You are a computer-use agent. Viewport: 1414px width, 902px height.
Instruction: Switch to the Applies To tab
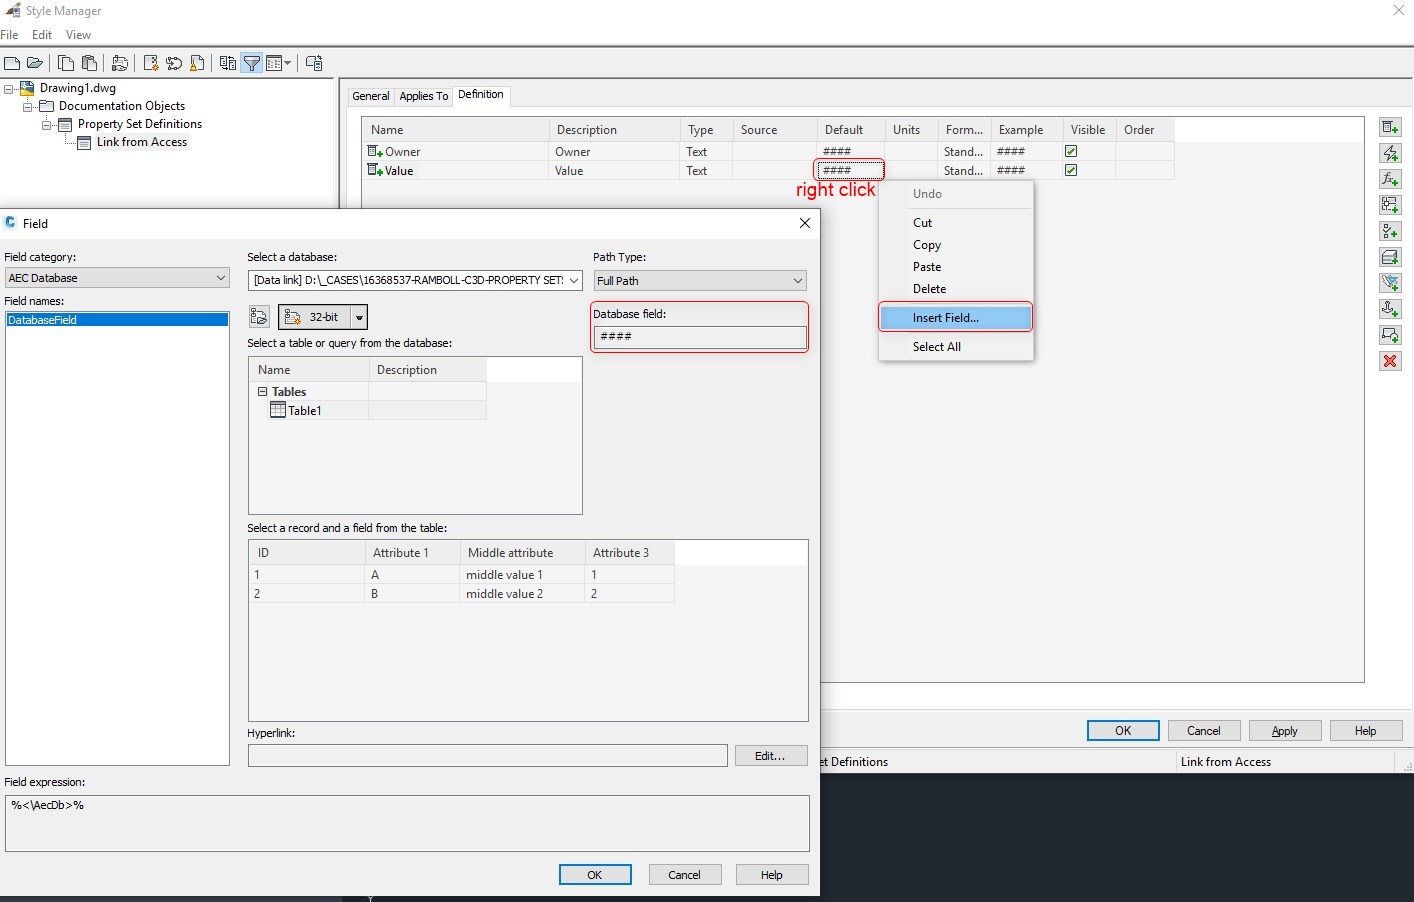tap(423, 95)
